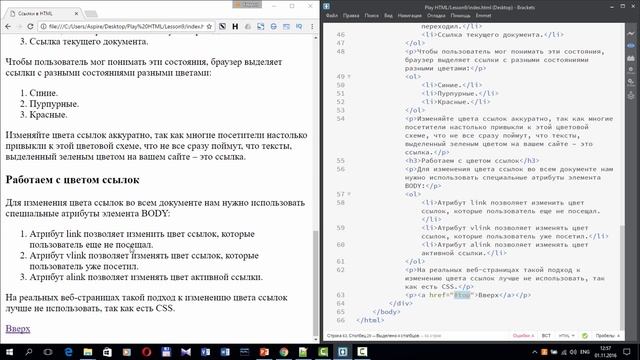The height and width of the screenshot is (360, 640).
Task: Click volume icon in system tray
Action: point(573,352)
